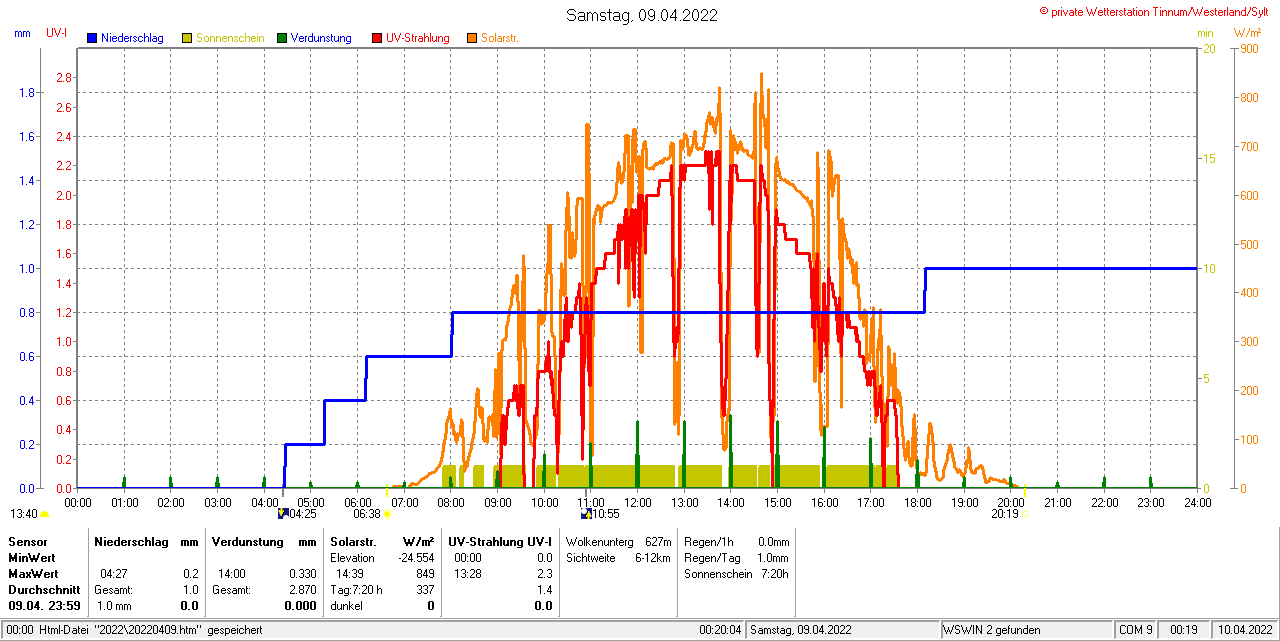Click the Regen/Tag 1.0mm entry
Screen dimensions: 1280x641
tap(737, 557)
